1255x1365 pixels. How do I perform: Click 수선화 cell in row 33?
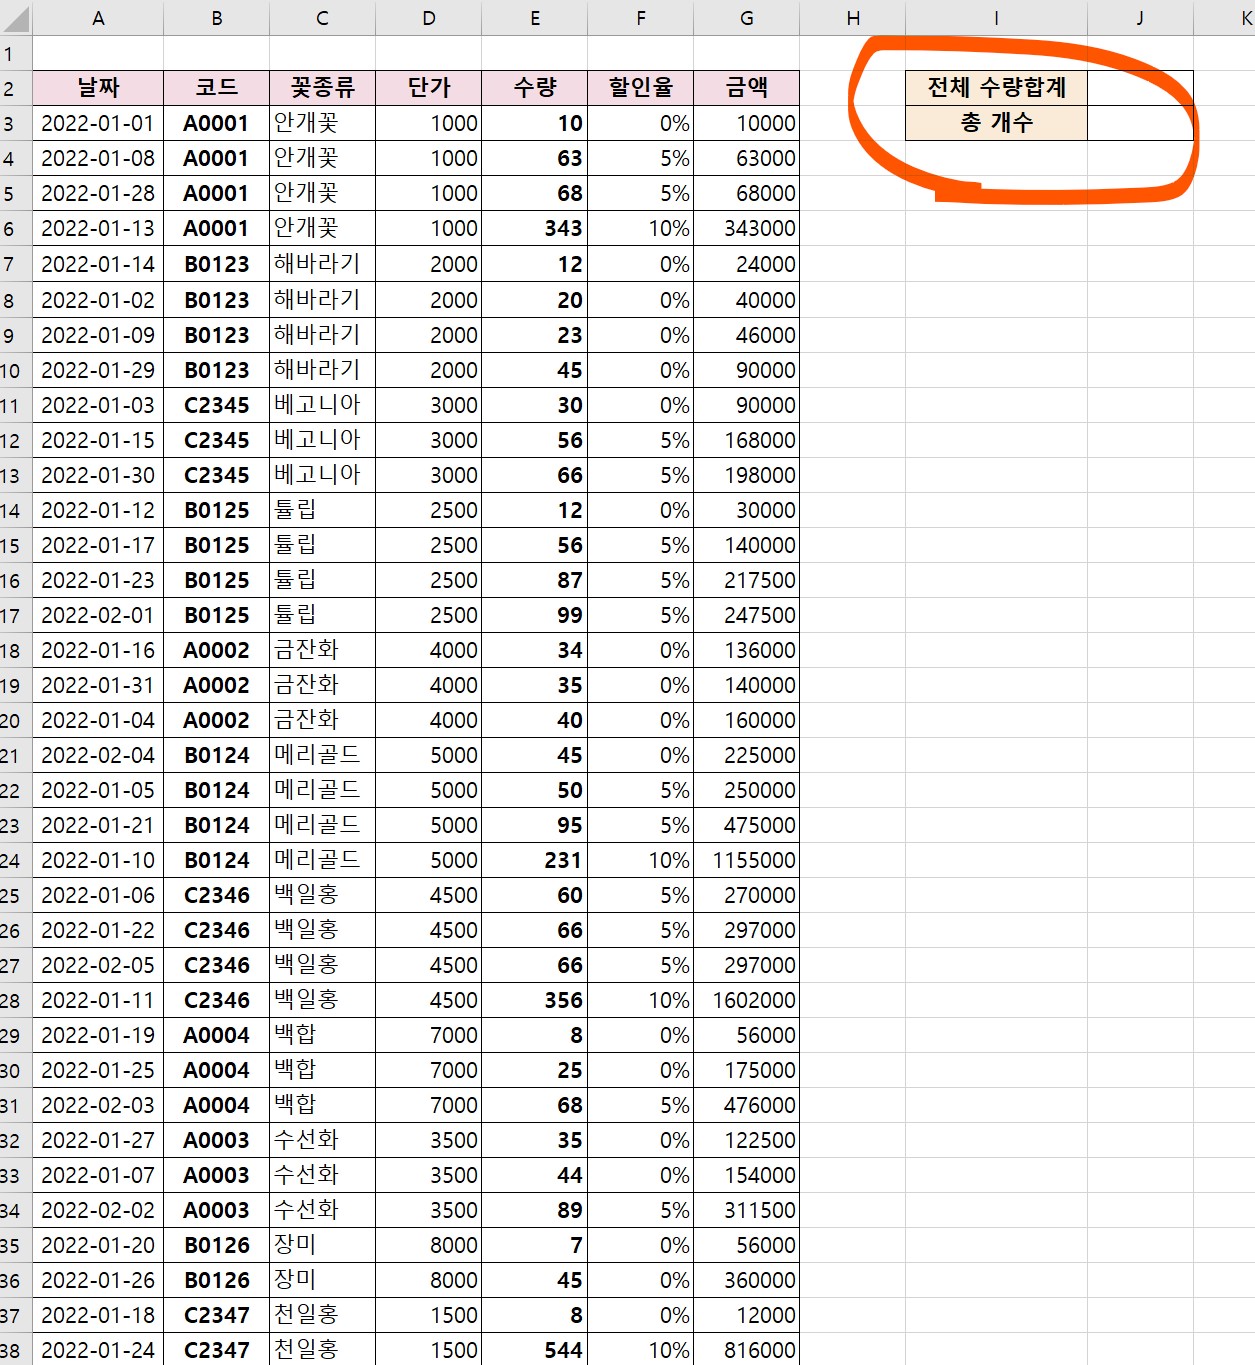coord(322,1175)
